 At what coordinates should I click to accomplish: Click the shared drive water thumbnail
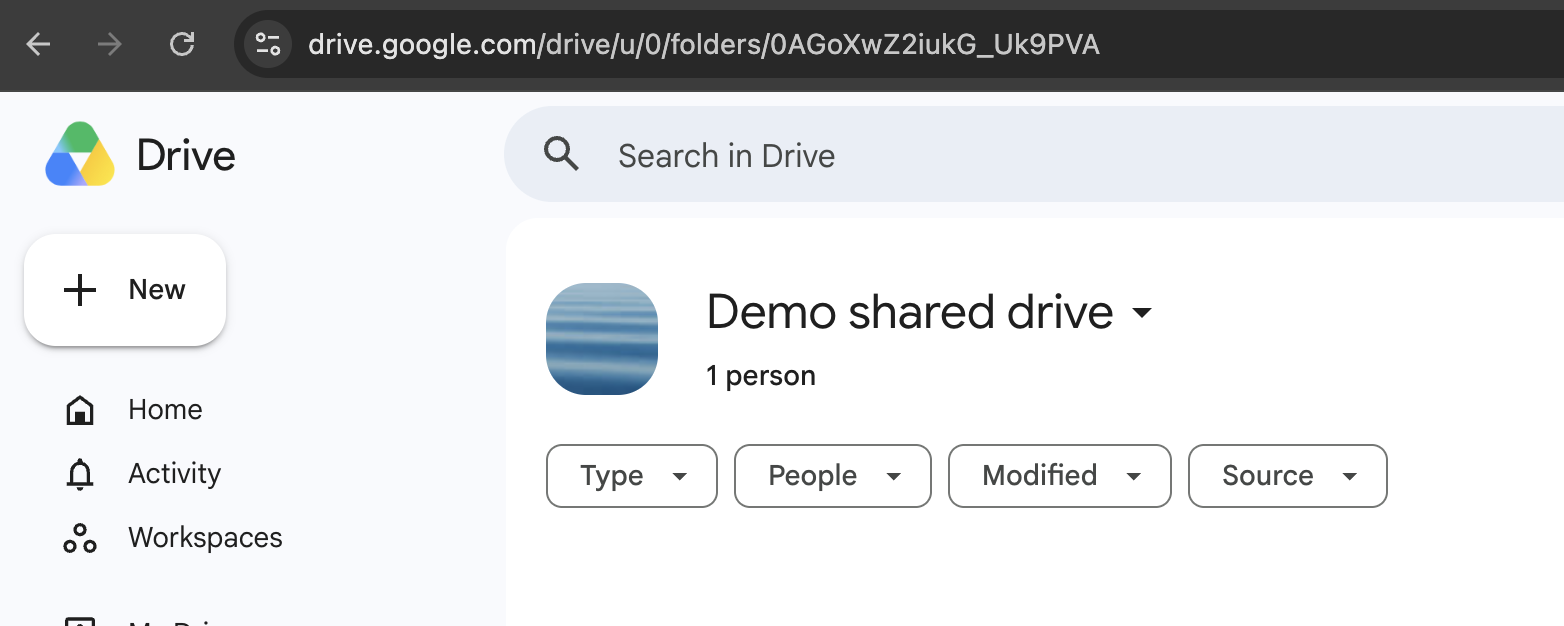coord(602,339)
